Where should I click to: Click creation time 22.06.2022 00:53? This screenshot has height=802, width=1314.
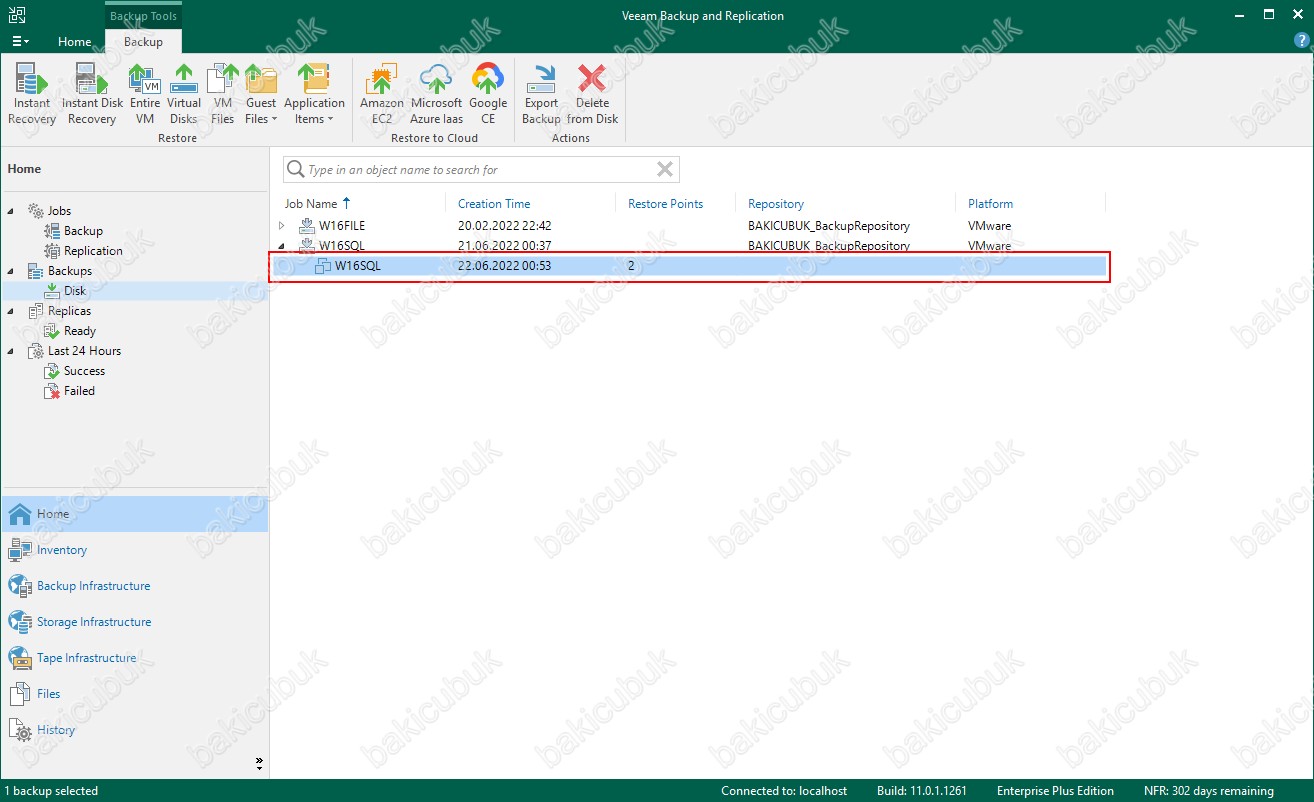(x=504, y=266)
